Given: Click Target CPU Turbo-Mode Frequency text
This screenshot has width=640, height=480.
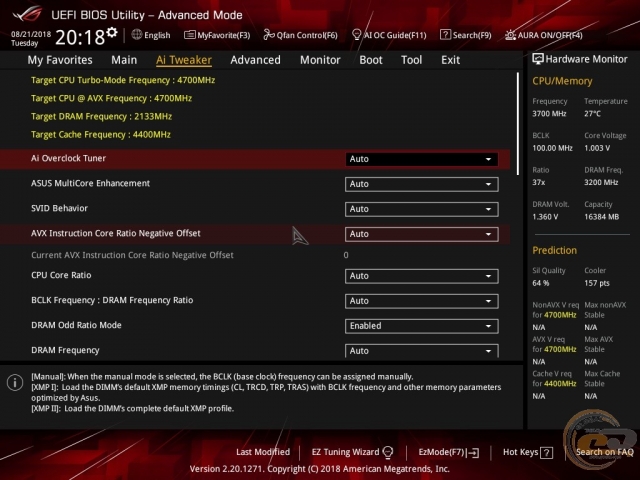Looking at the screenshot, I should coord(123,80).
